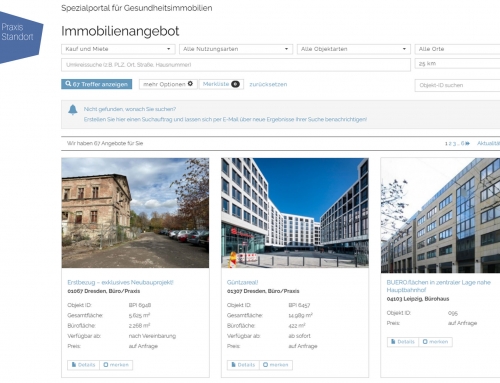Viewport: 500px width, 383px height.
Task: Click the Merkliste counter badge
Action: [235, 84]
